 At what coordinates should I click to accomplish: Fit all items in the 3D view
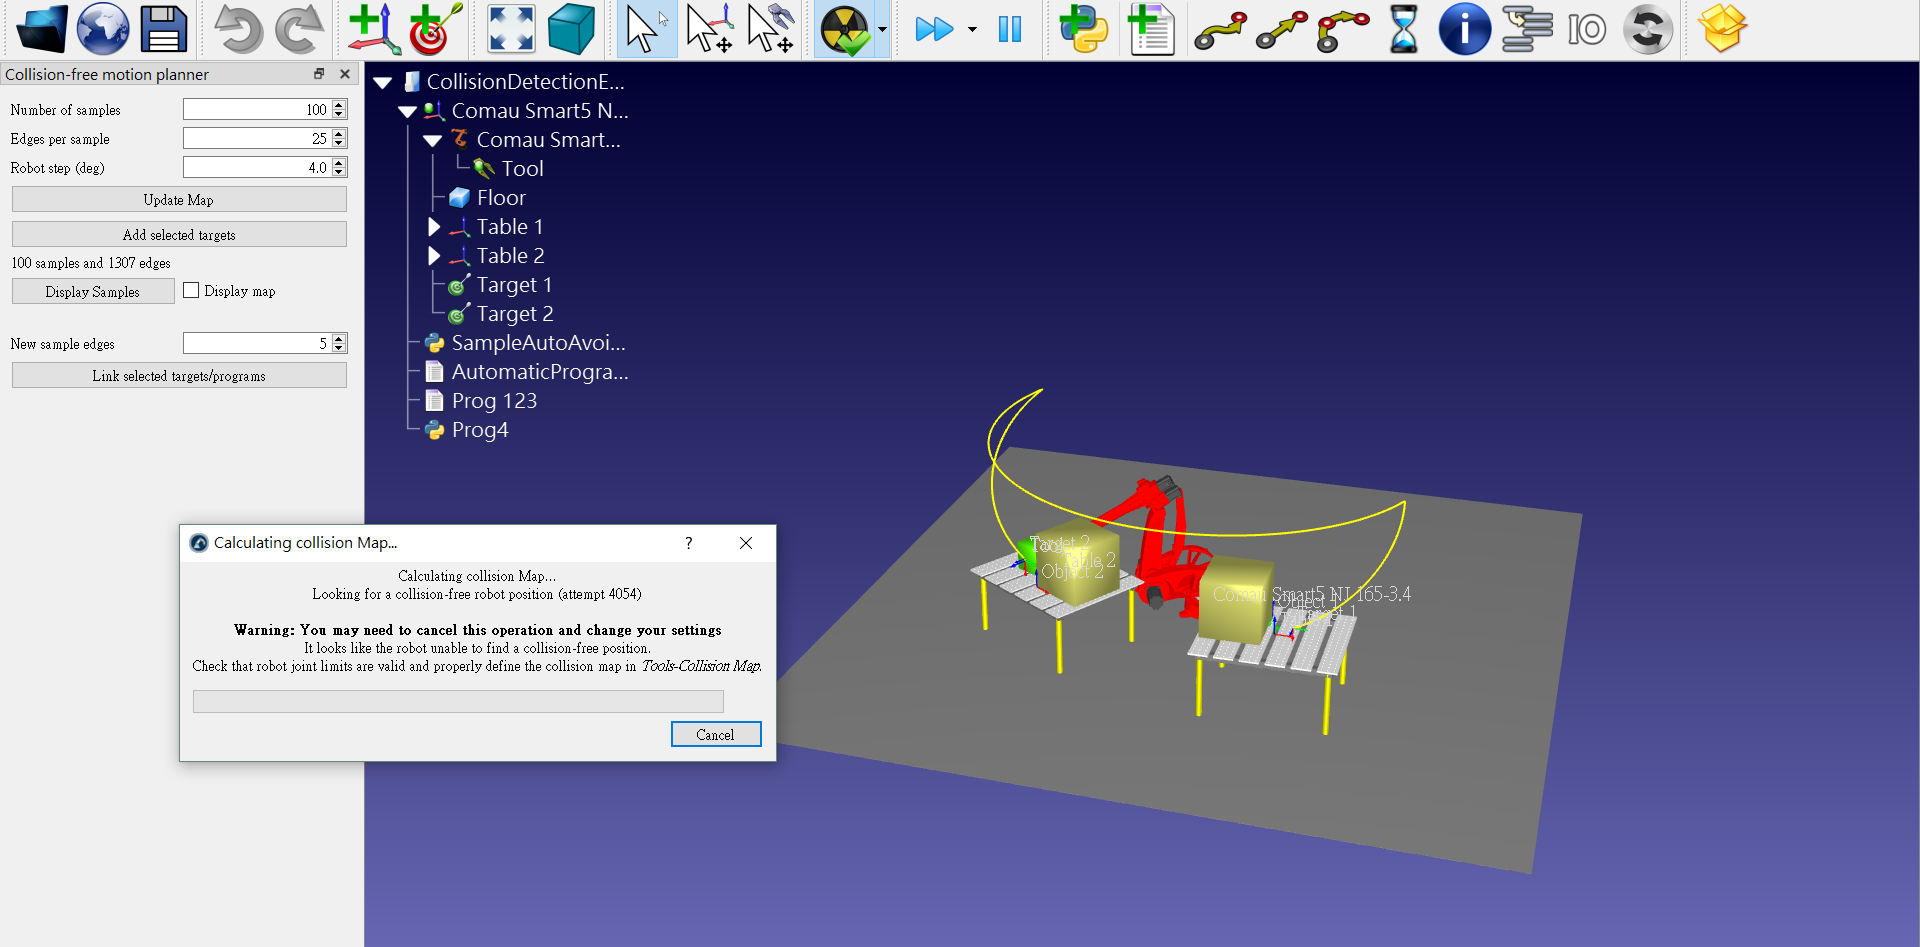[511, 29]
